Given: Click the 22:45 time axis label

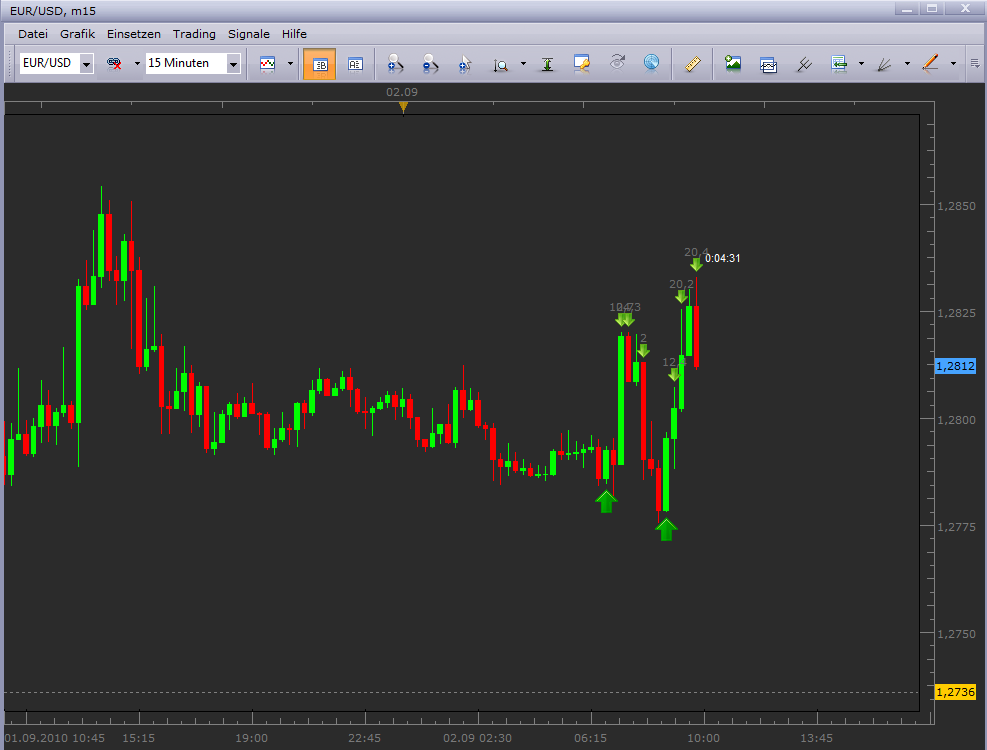Looking at the screenshot, I should pyautogui.click(x=364, y=737).
